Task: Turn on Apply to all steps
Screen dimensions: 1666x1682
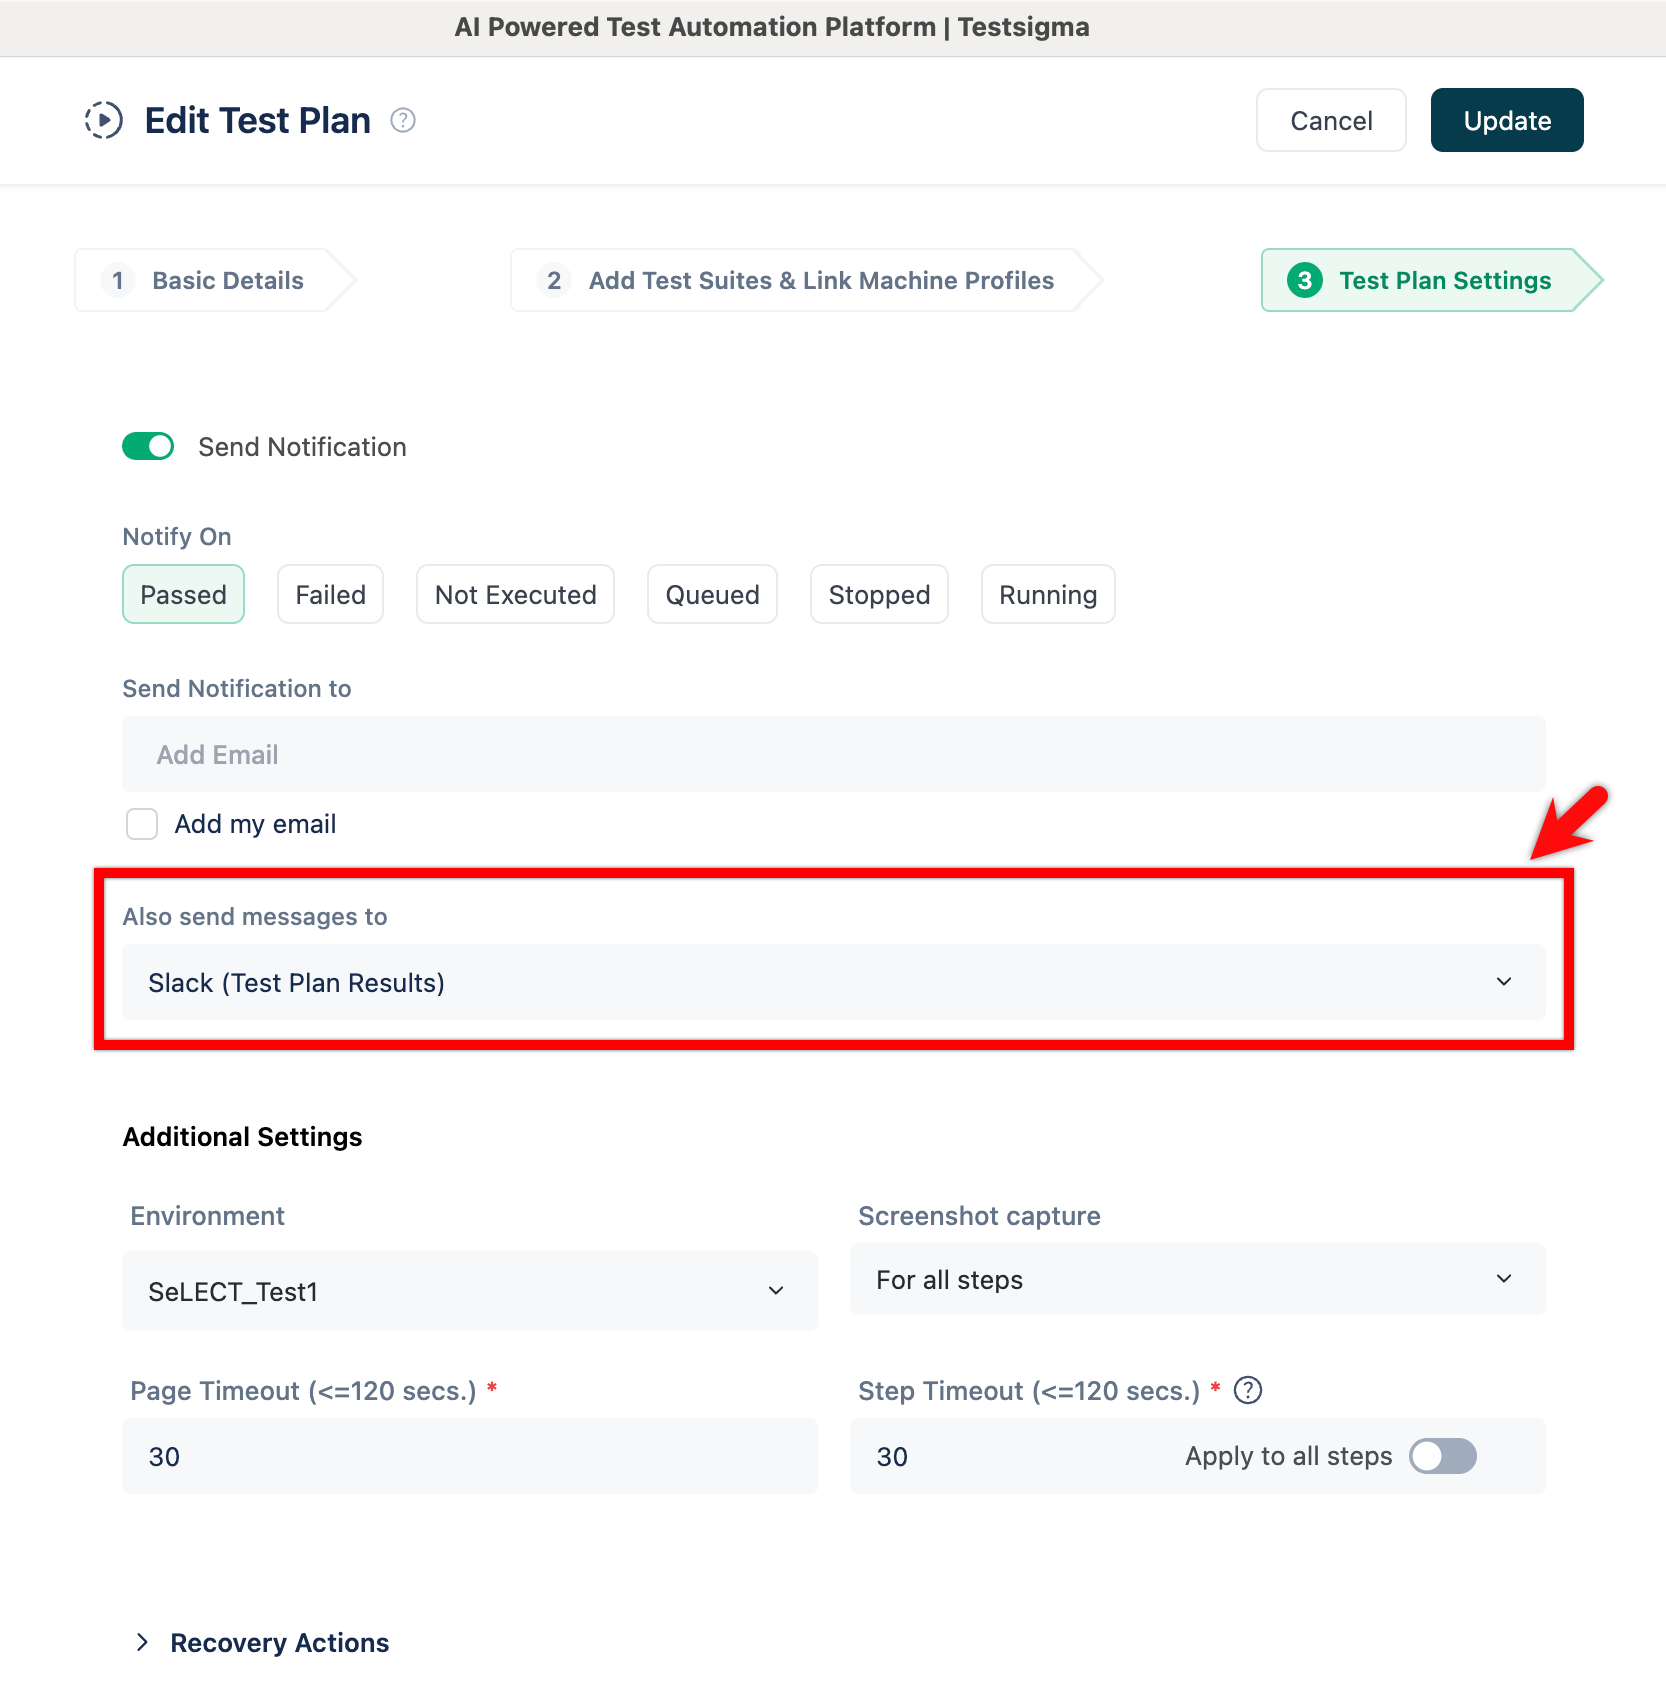Action: click(x=1442, y=1456)
